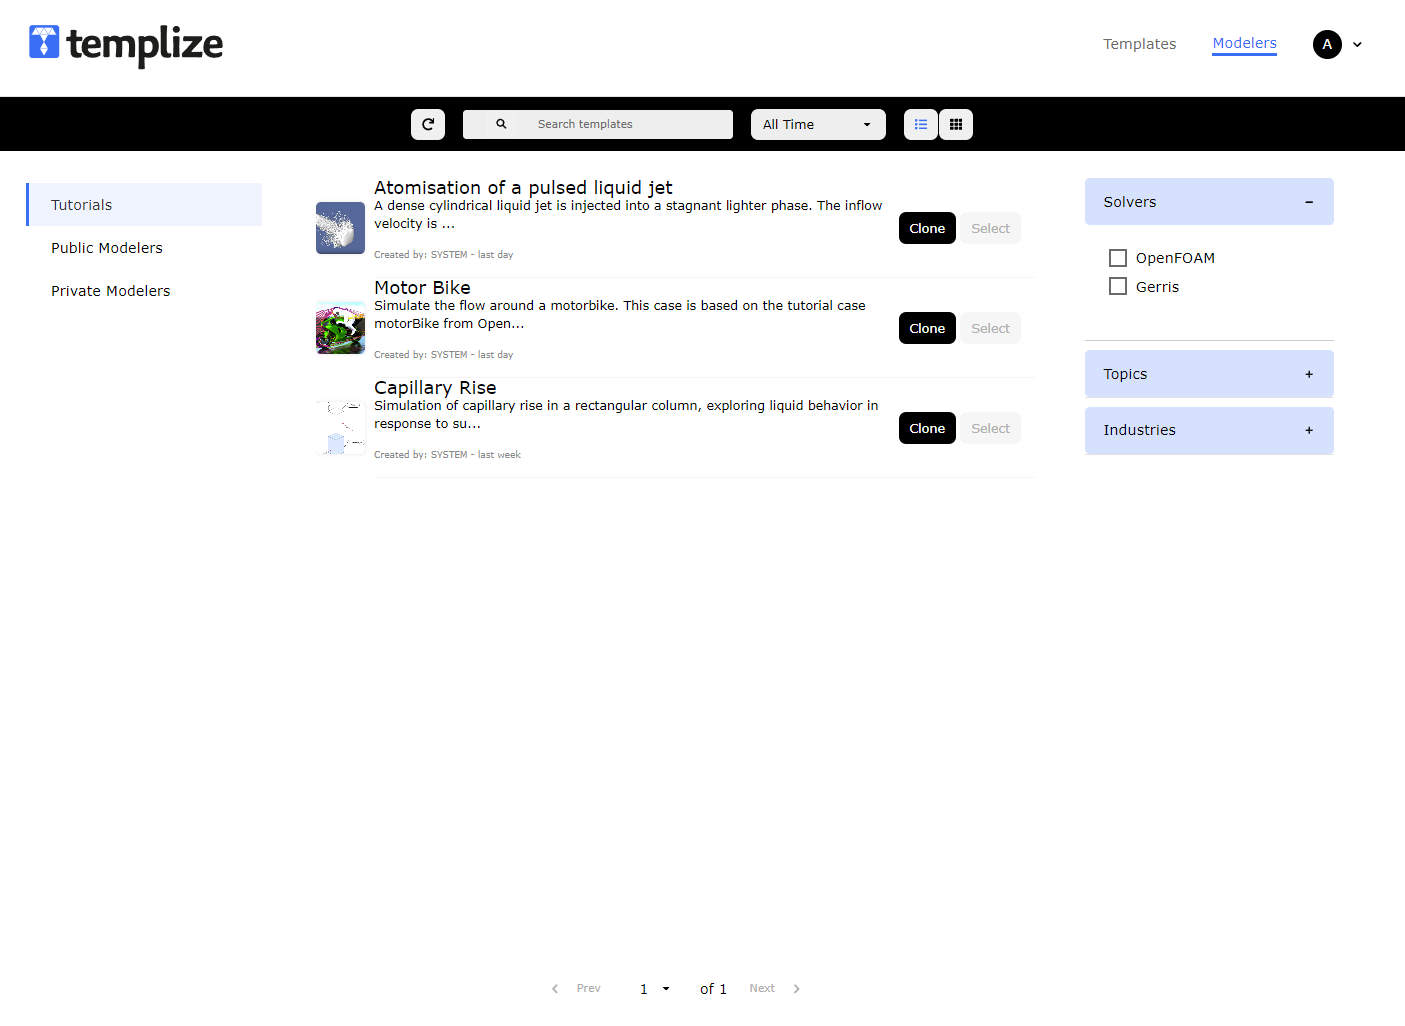Open Motor Bike thumbnail
Image resolution: width=1405 pixels, height=1026 pixels.
point(340,328)
